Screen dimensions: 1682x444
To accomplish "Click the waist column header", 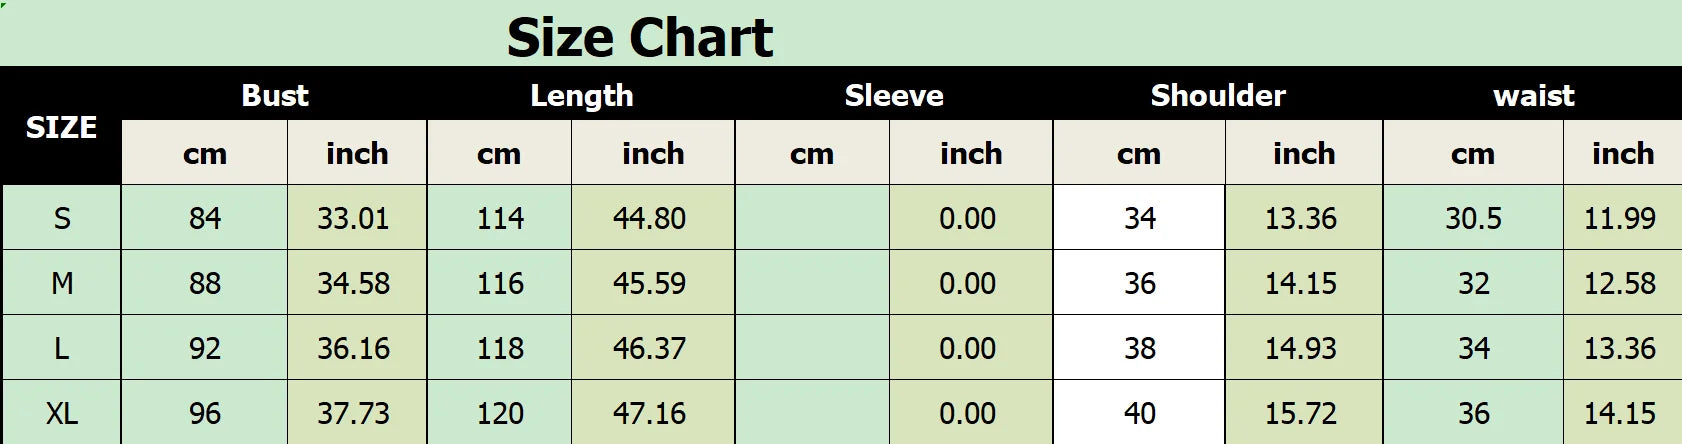I will coord(1533,95).
